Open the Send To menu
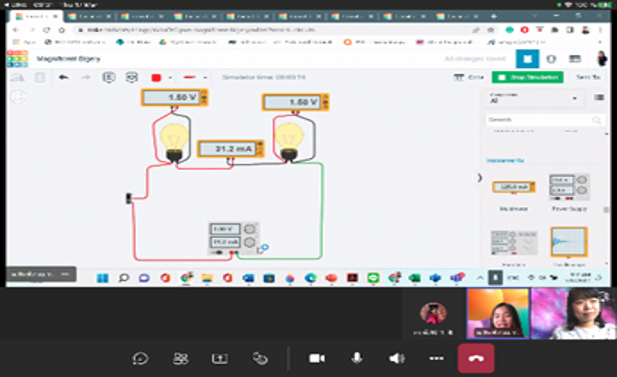The image size is (617, 377). [588, 77]
